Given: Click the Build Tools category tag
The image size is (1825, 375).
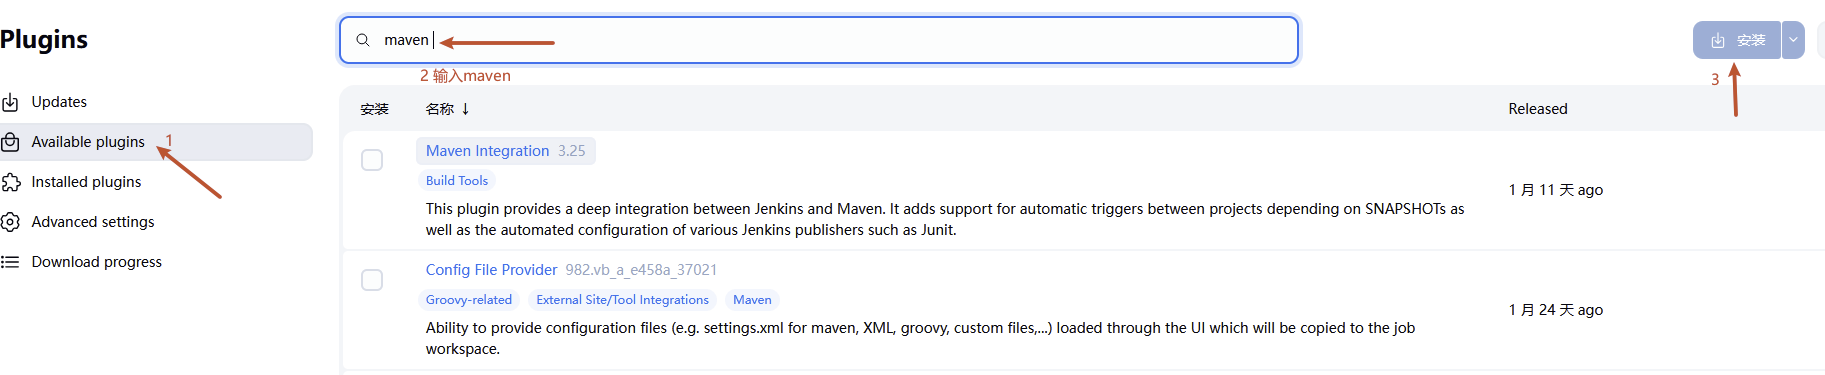Looking at the screenshot, I should click(x=457, y=181).
